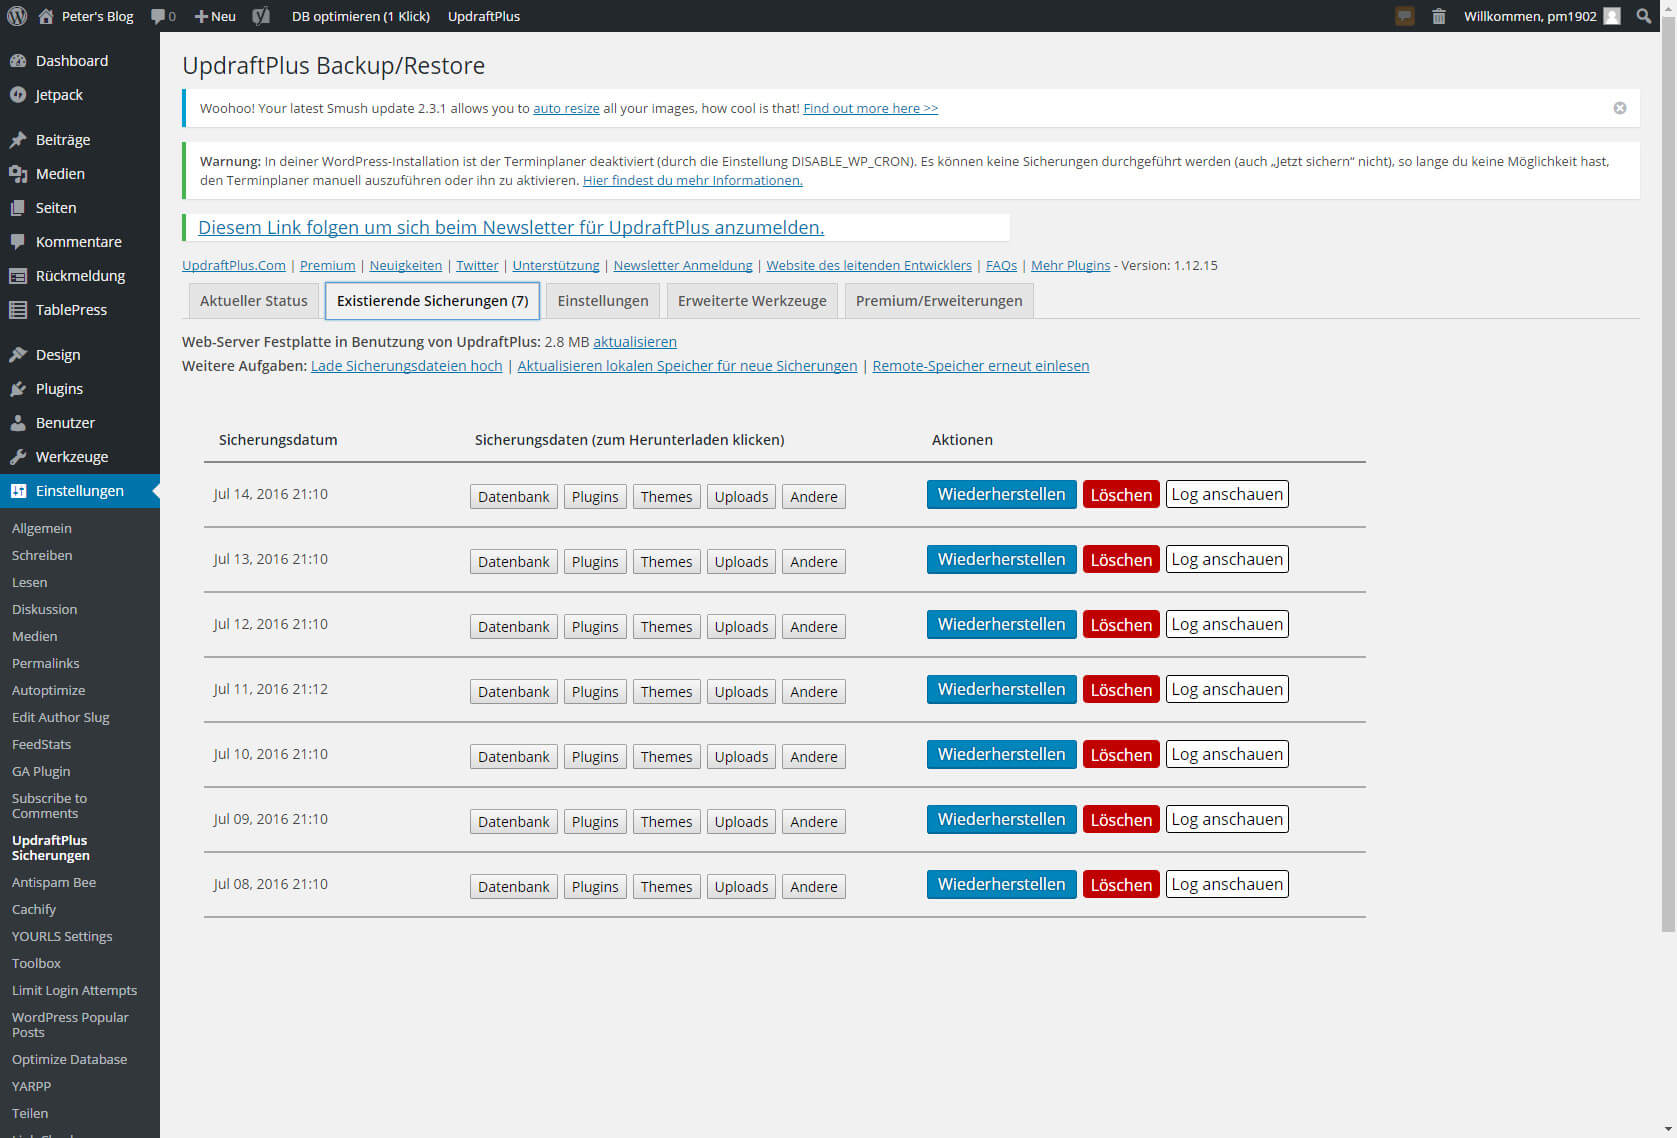The height and width of the screenshot is (1138, 1677).
Task: Open the Erweiterte Werkzeuge tab
Action: point(752,301)
